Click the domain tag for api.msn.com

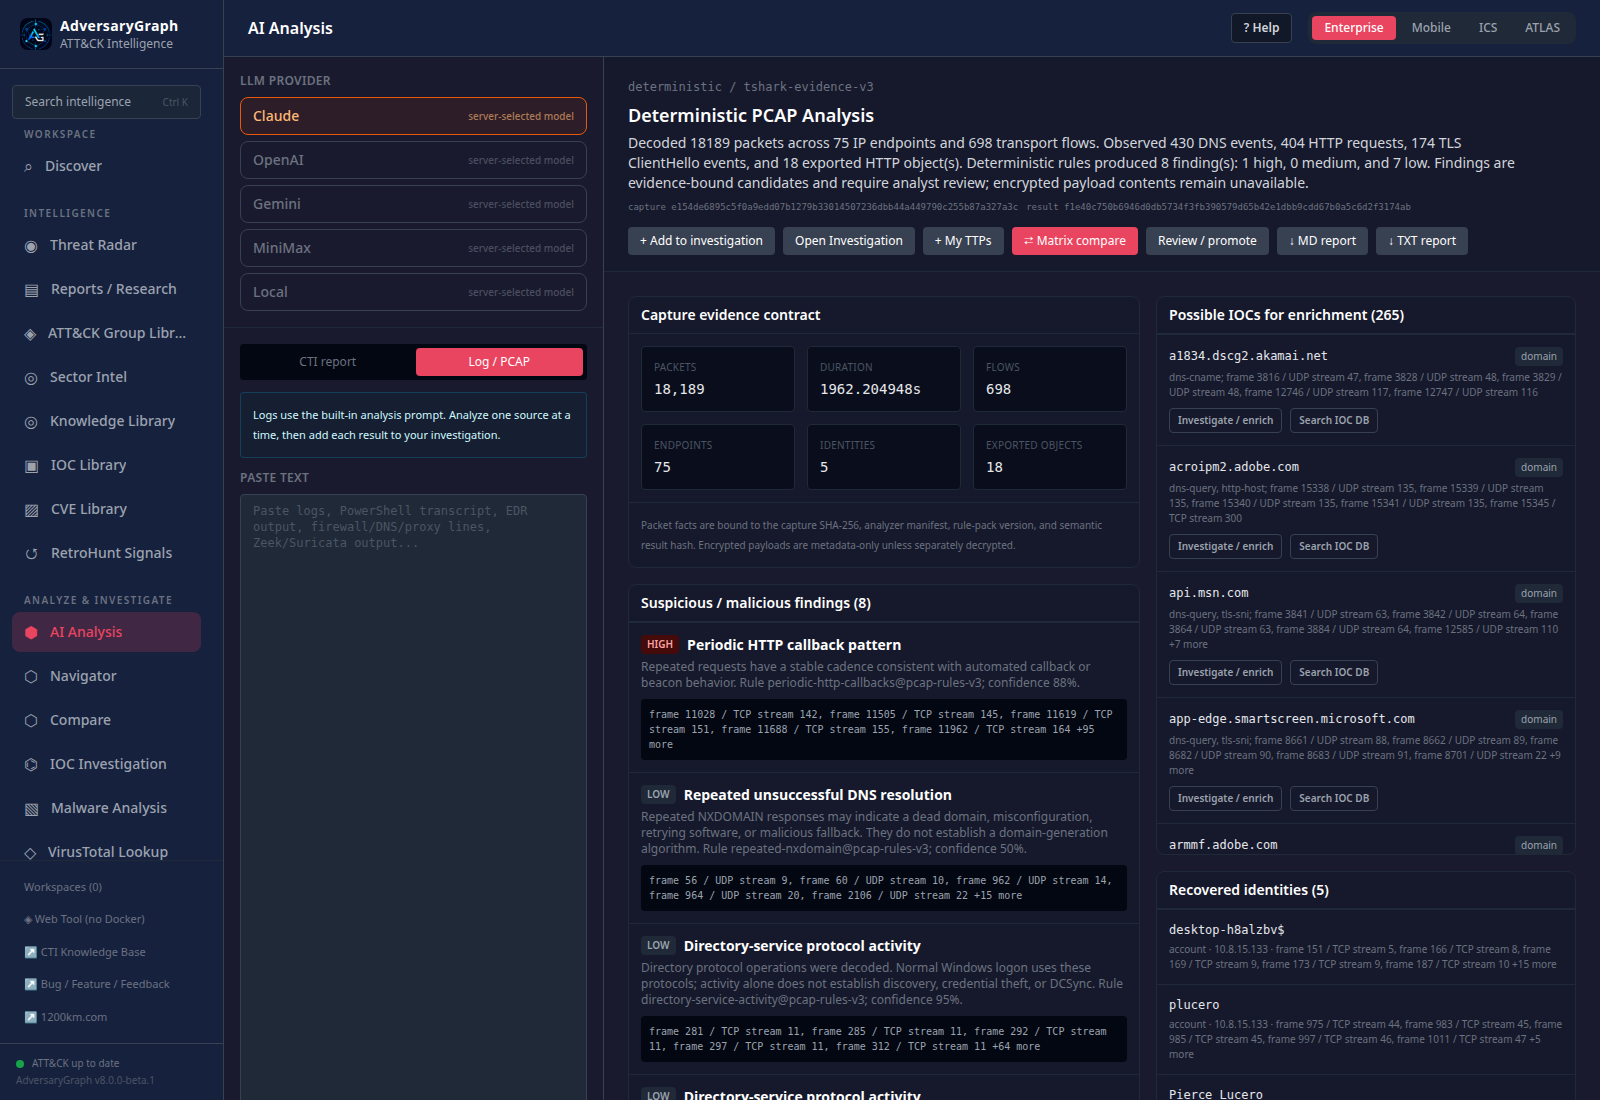pyautogui.click(x=1538, y=594)
